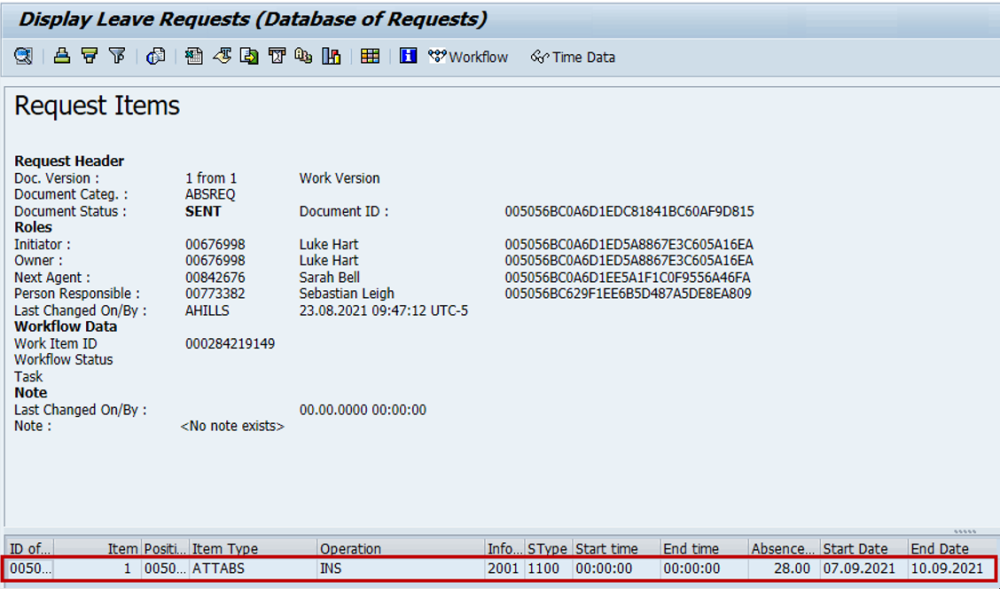Display the bar chart graphic icon
This screenshot has height=589, width=1000.
pos(331,56)
